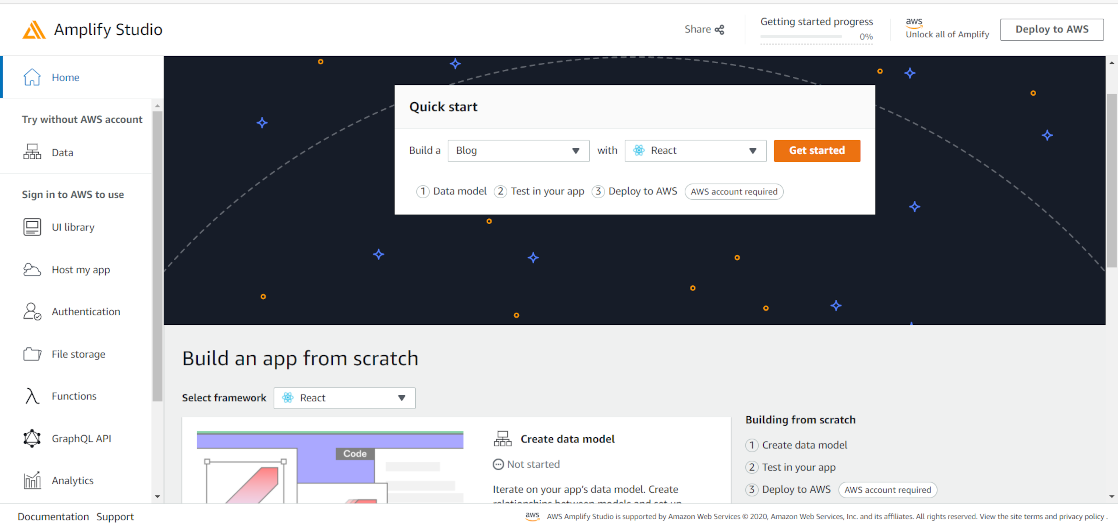Screen dimensions: 1118x529
Task: Click the AWS logo in footer
Action: tap(532, 516)
